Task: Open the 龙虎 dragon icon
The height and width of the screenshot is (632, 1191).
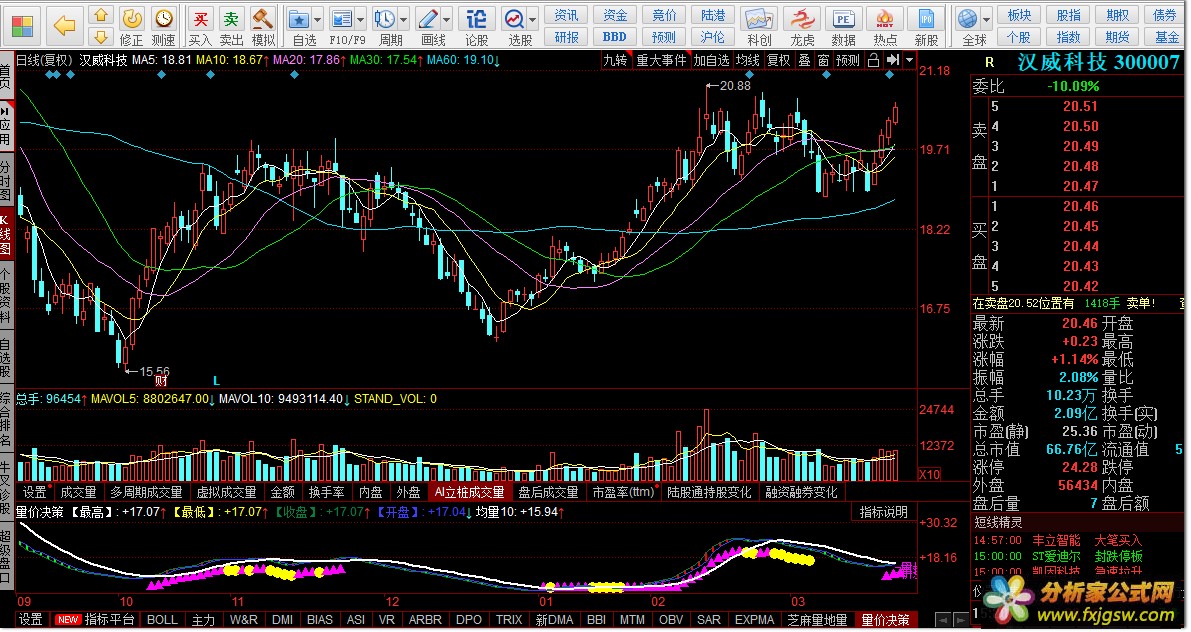Action: tap(802, 19)
